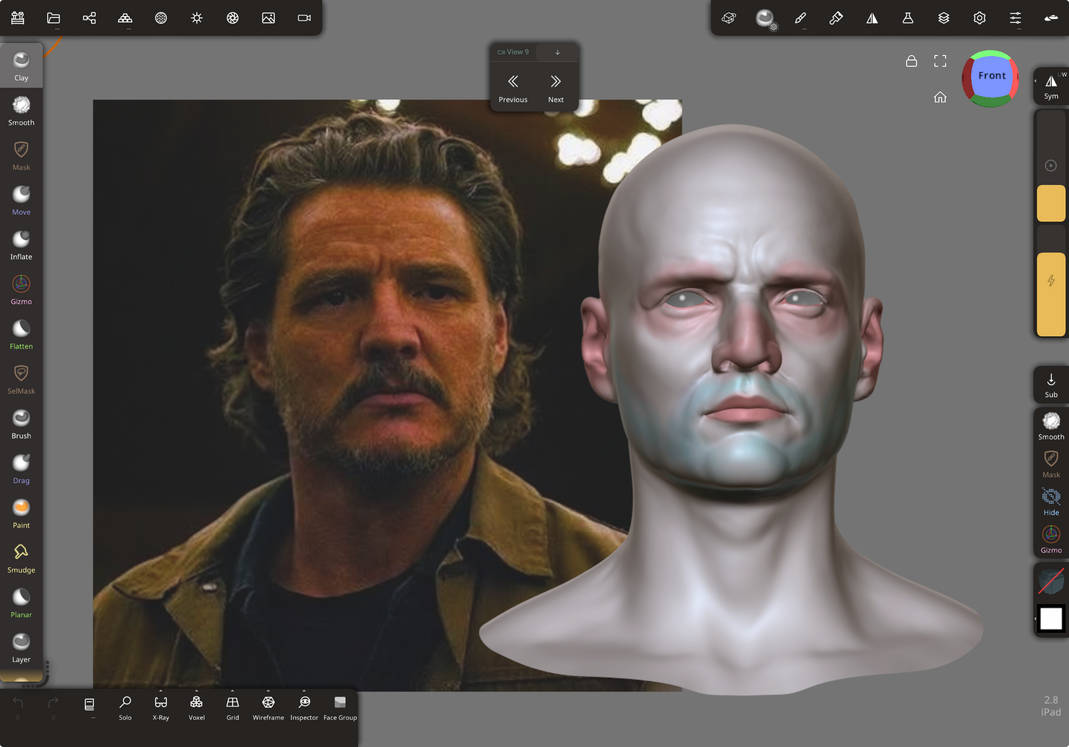Select the Inflate tool

(21, 245)
